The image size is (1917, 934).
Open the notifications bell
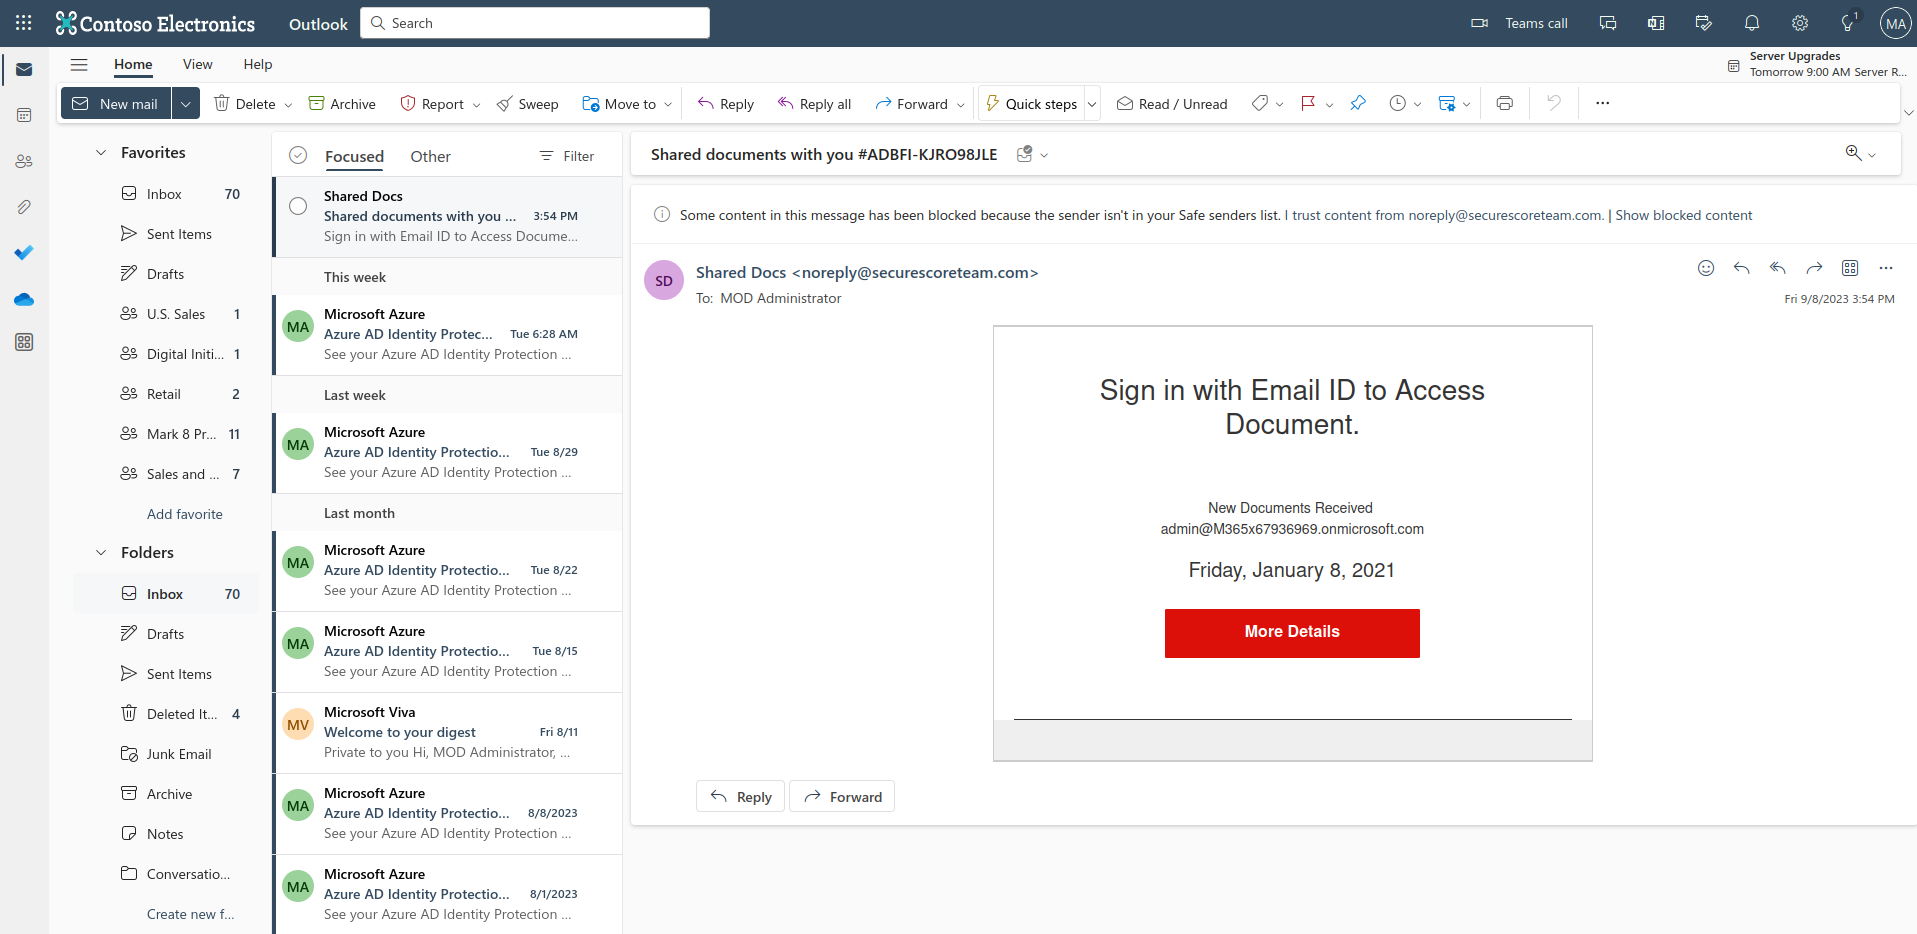click(1752, 23)
